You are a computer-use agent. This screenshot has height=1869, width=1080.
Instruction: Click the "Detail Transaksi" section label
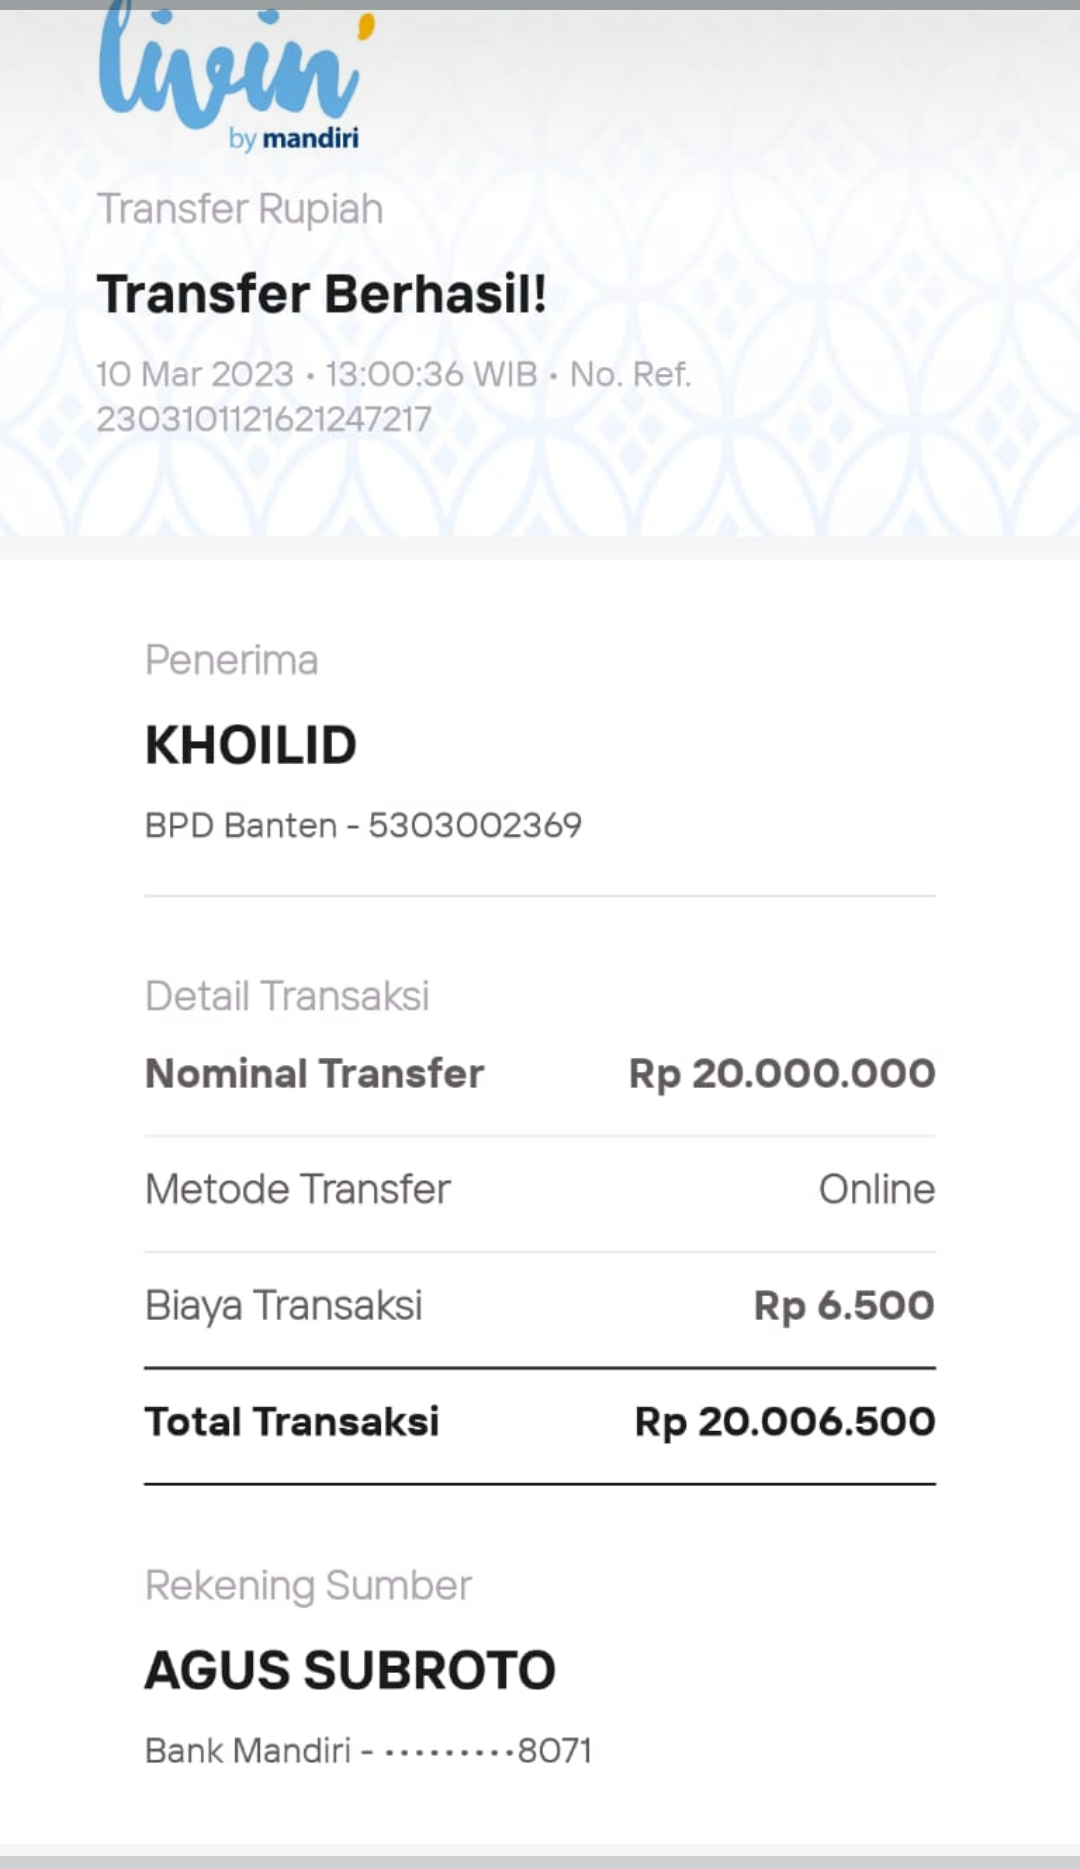click(x=287, y=996)
